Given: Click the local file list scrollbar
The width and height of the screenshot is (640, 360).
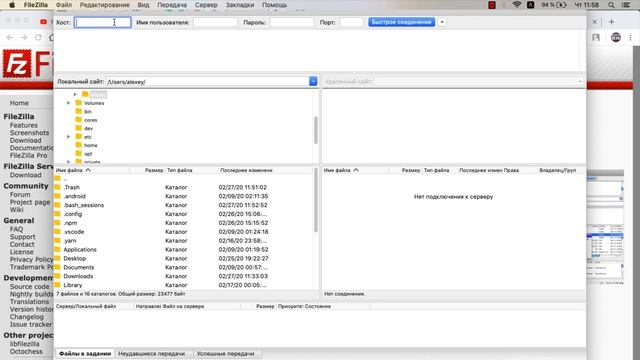Looking at the screenshot, I should tap(316, 200).
